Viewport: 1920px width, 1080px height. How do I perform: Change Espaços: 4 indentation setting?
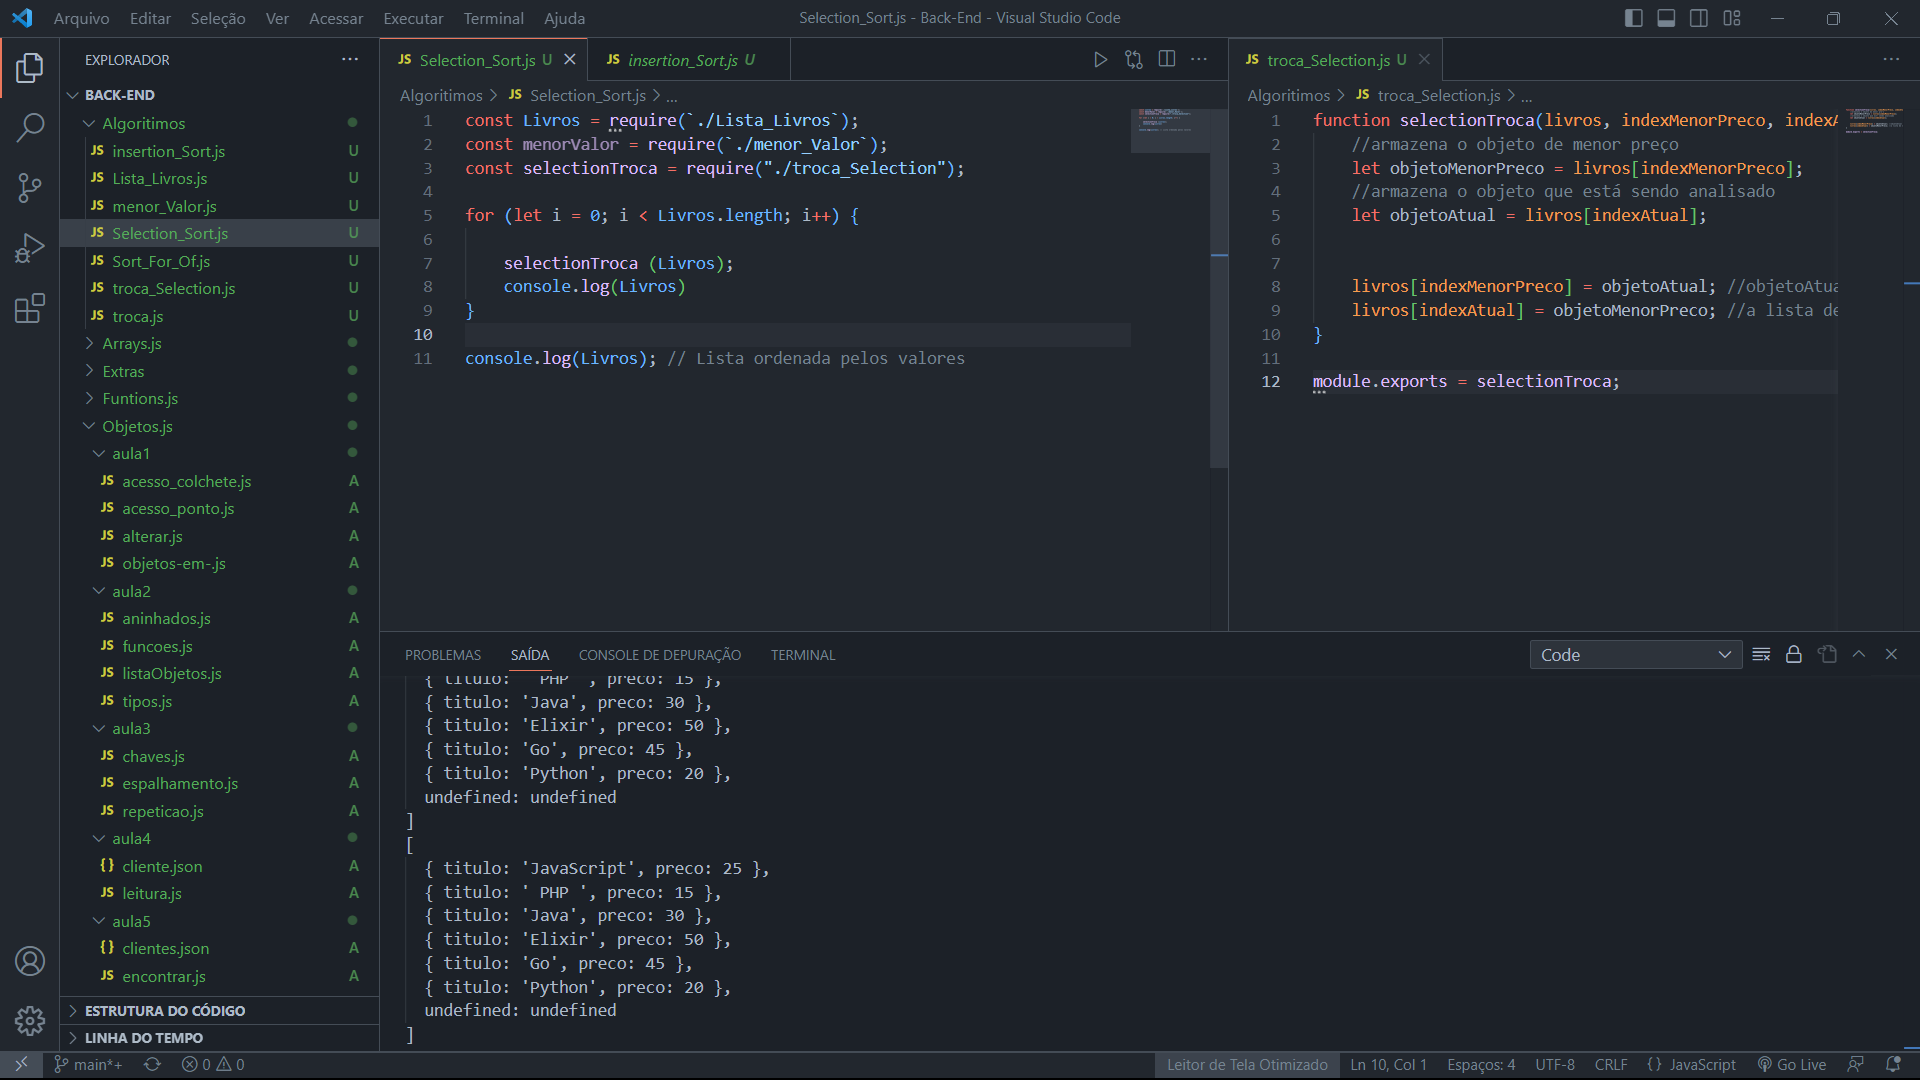coord(1481,1065)
